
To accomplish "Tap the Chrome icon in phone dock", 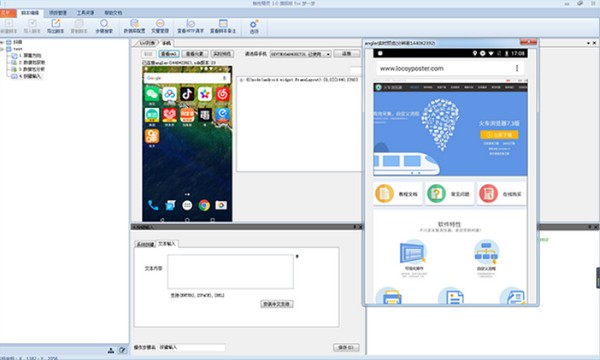I will (204, 205).
